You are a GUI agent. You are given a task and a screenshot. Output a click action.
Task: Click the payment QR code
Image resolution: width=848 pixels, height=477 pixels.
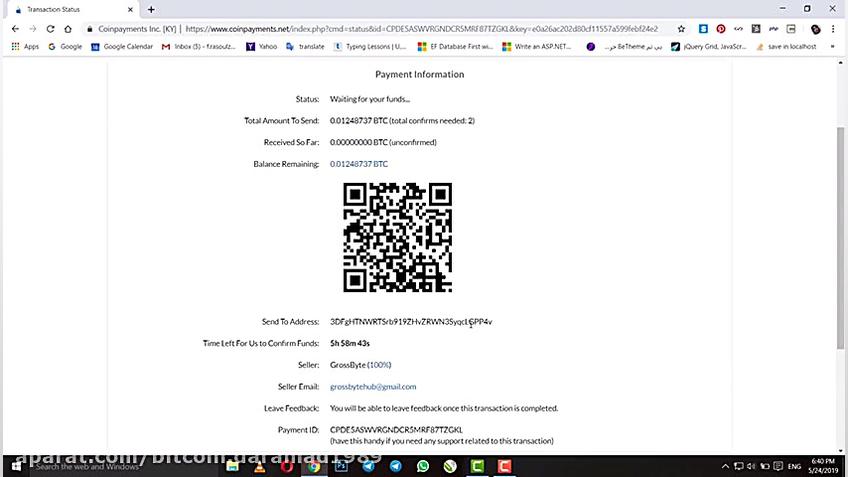click(398, 237)
